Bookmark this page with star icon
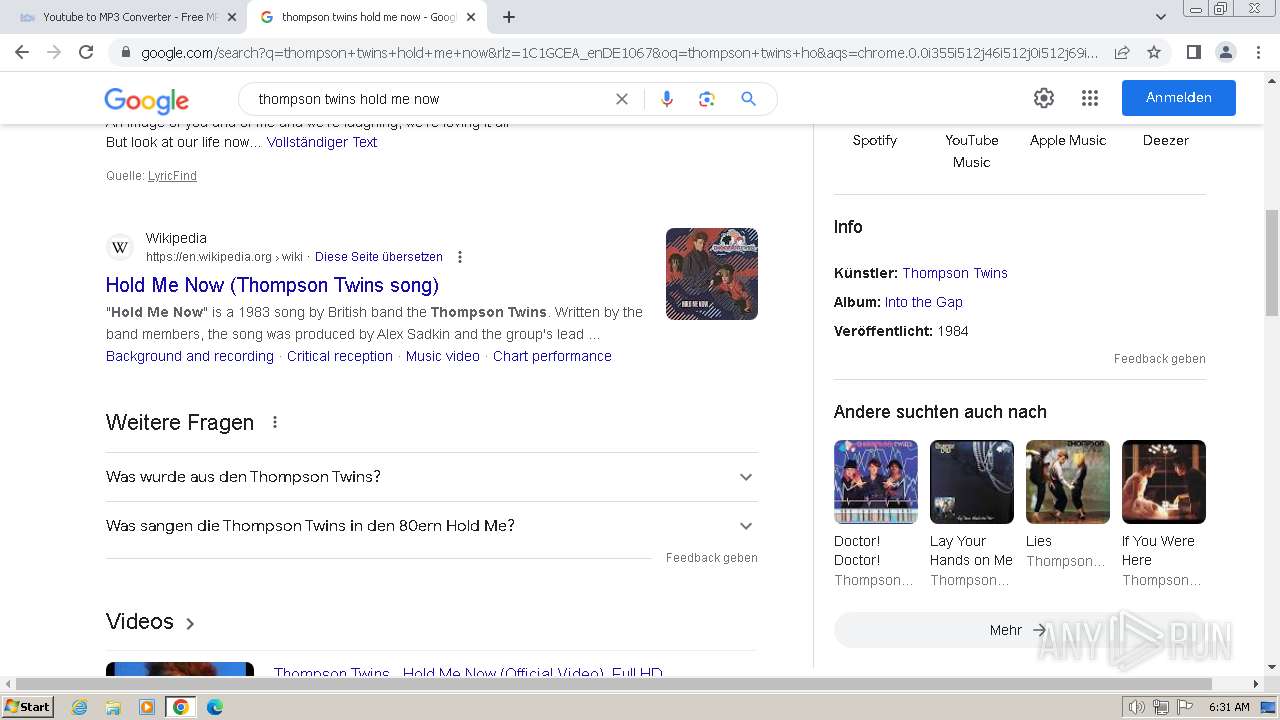 (1153, 52)
